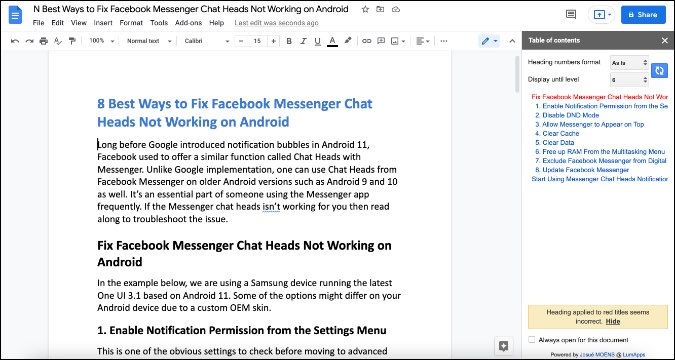Decrease the font size
The height and width of the screenshot is (360, 675).
[x=241, y=41]
